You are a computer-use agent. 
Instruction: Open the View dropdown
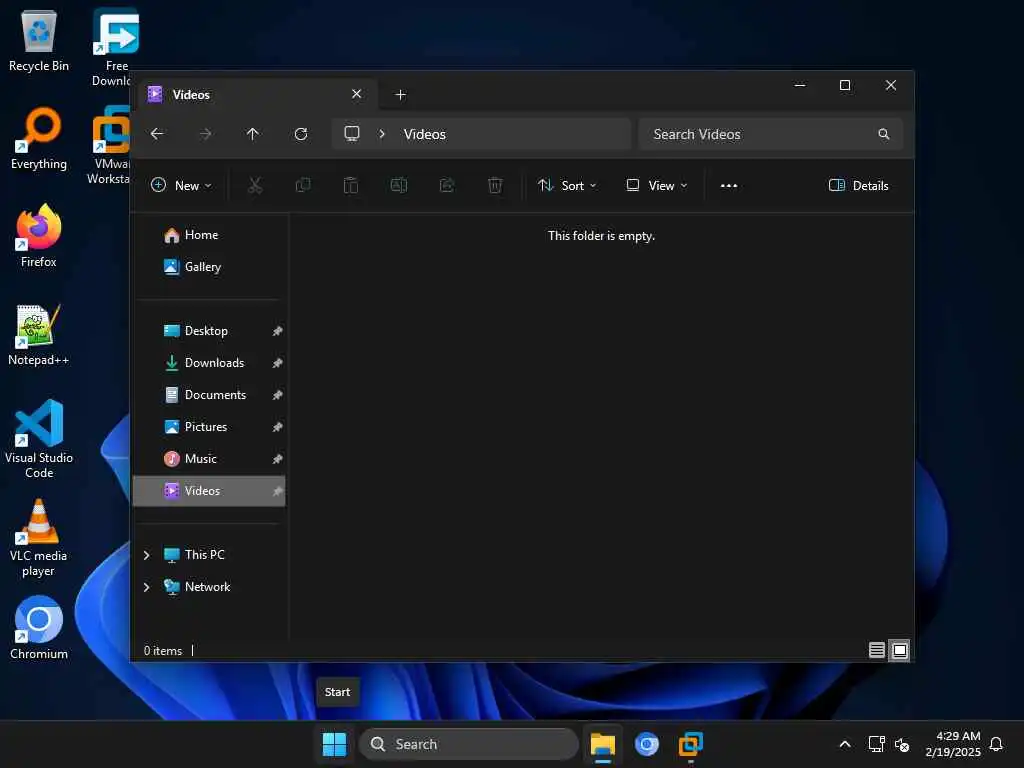click(656, 185)
